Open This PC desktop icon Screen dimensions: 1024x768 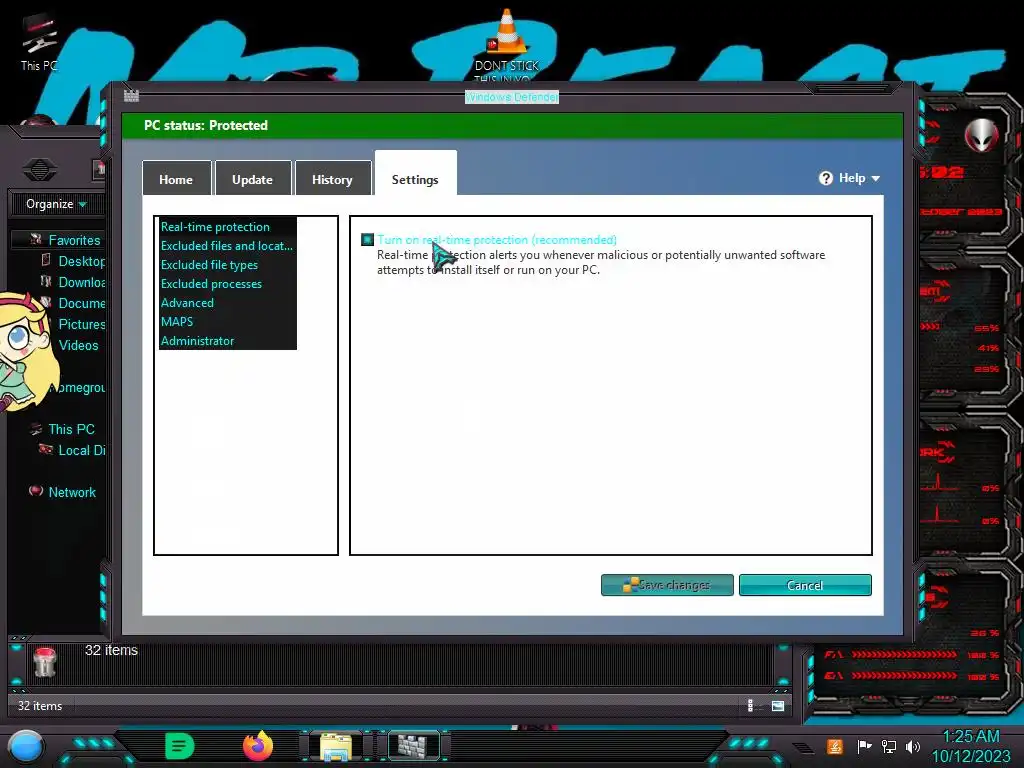pyautogui.click(x=39, y=43)
